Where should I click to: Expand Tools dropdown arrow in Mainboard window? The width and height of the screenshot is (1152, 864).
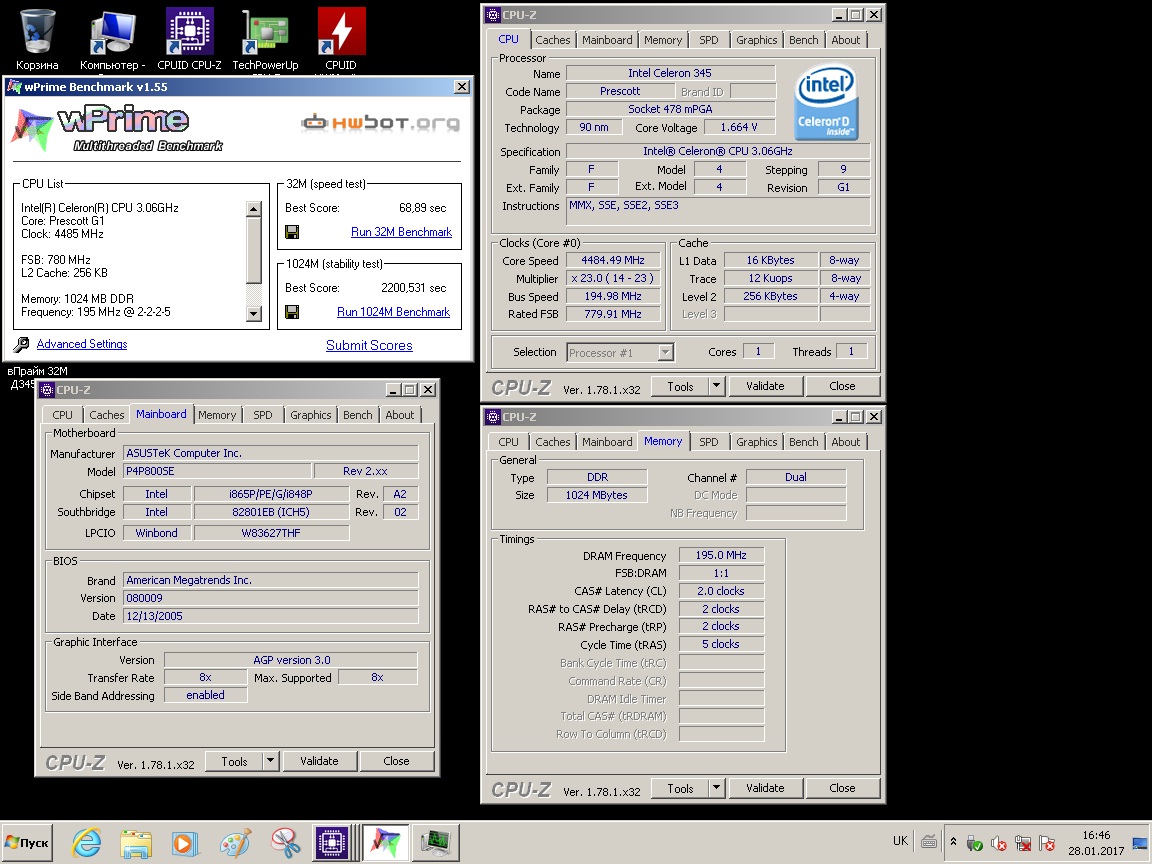(270, 761)
